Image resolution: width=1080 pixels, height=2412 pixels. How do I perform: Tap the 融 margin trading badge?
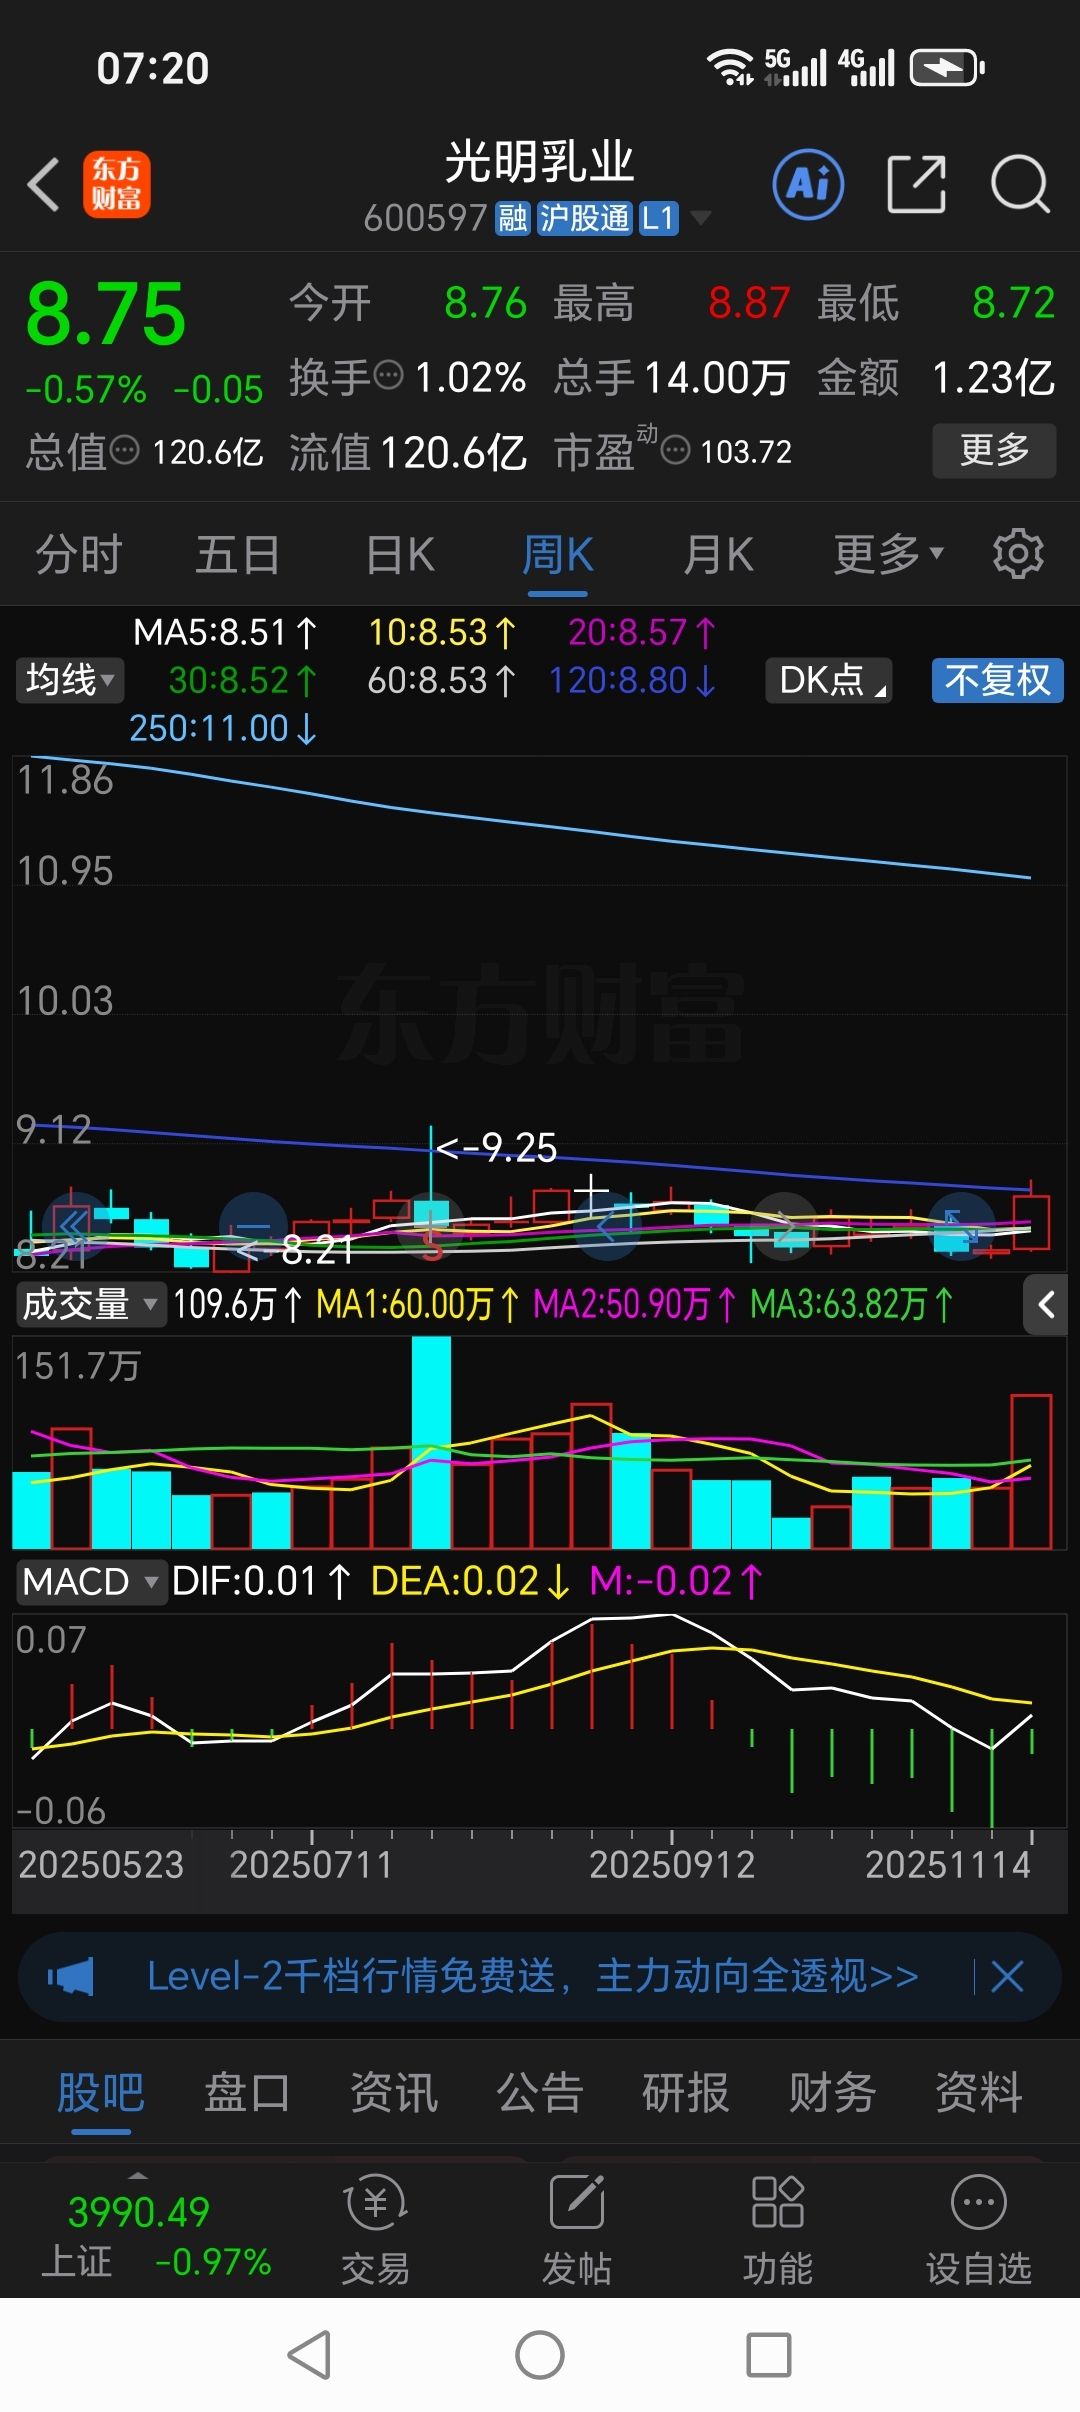click(513, 218)
